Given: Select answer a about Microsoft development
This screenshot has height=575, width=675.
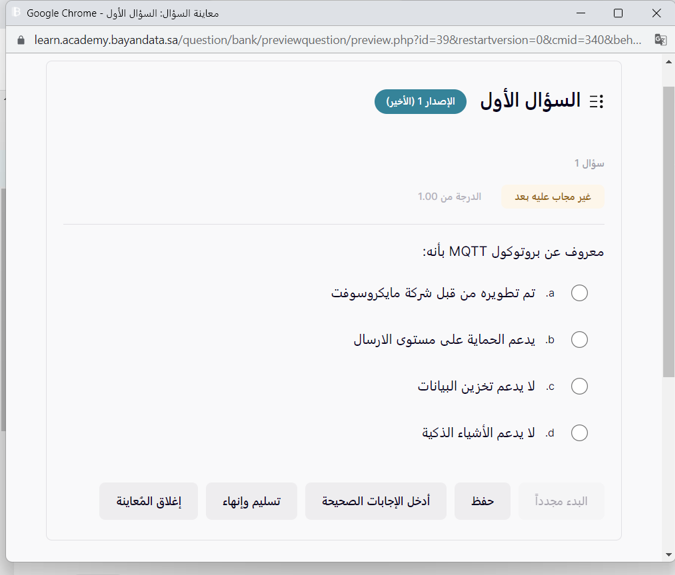Looking at the screenshot, I should point(579,293).
